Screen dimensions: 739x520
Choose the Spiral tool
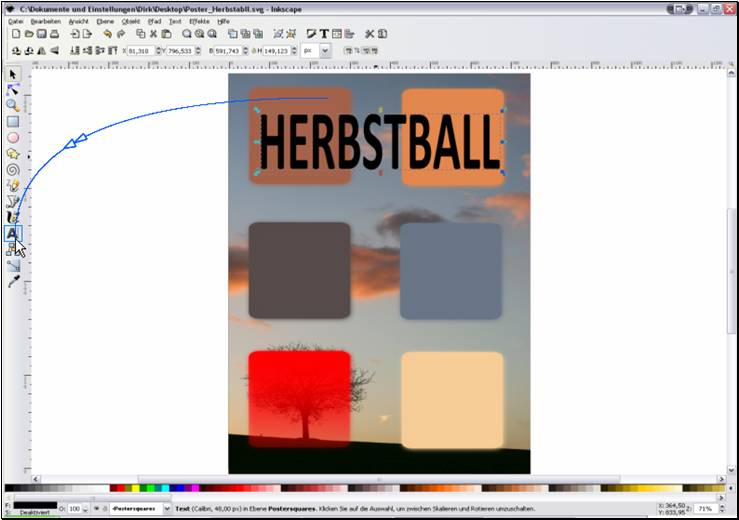[13, 170]
